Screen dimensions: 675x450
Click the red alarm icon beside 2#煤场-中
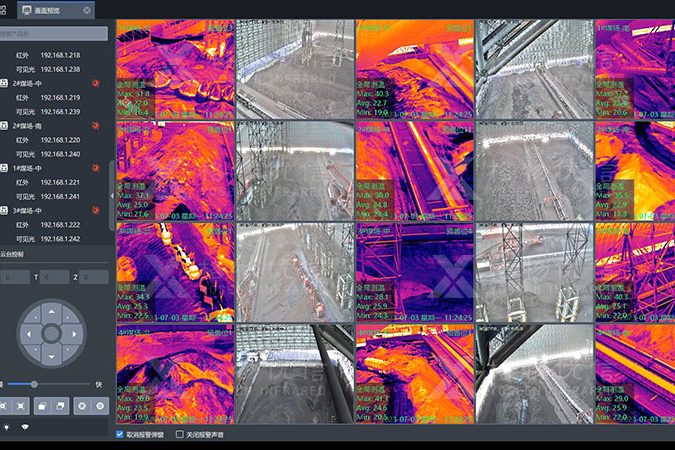[x=96, y=83]
